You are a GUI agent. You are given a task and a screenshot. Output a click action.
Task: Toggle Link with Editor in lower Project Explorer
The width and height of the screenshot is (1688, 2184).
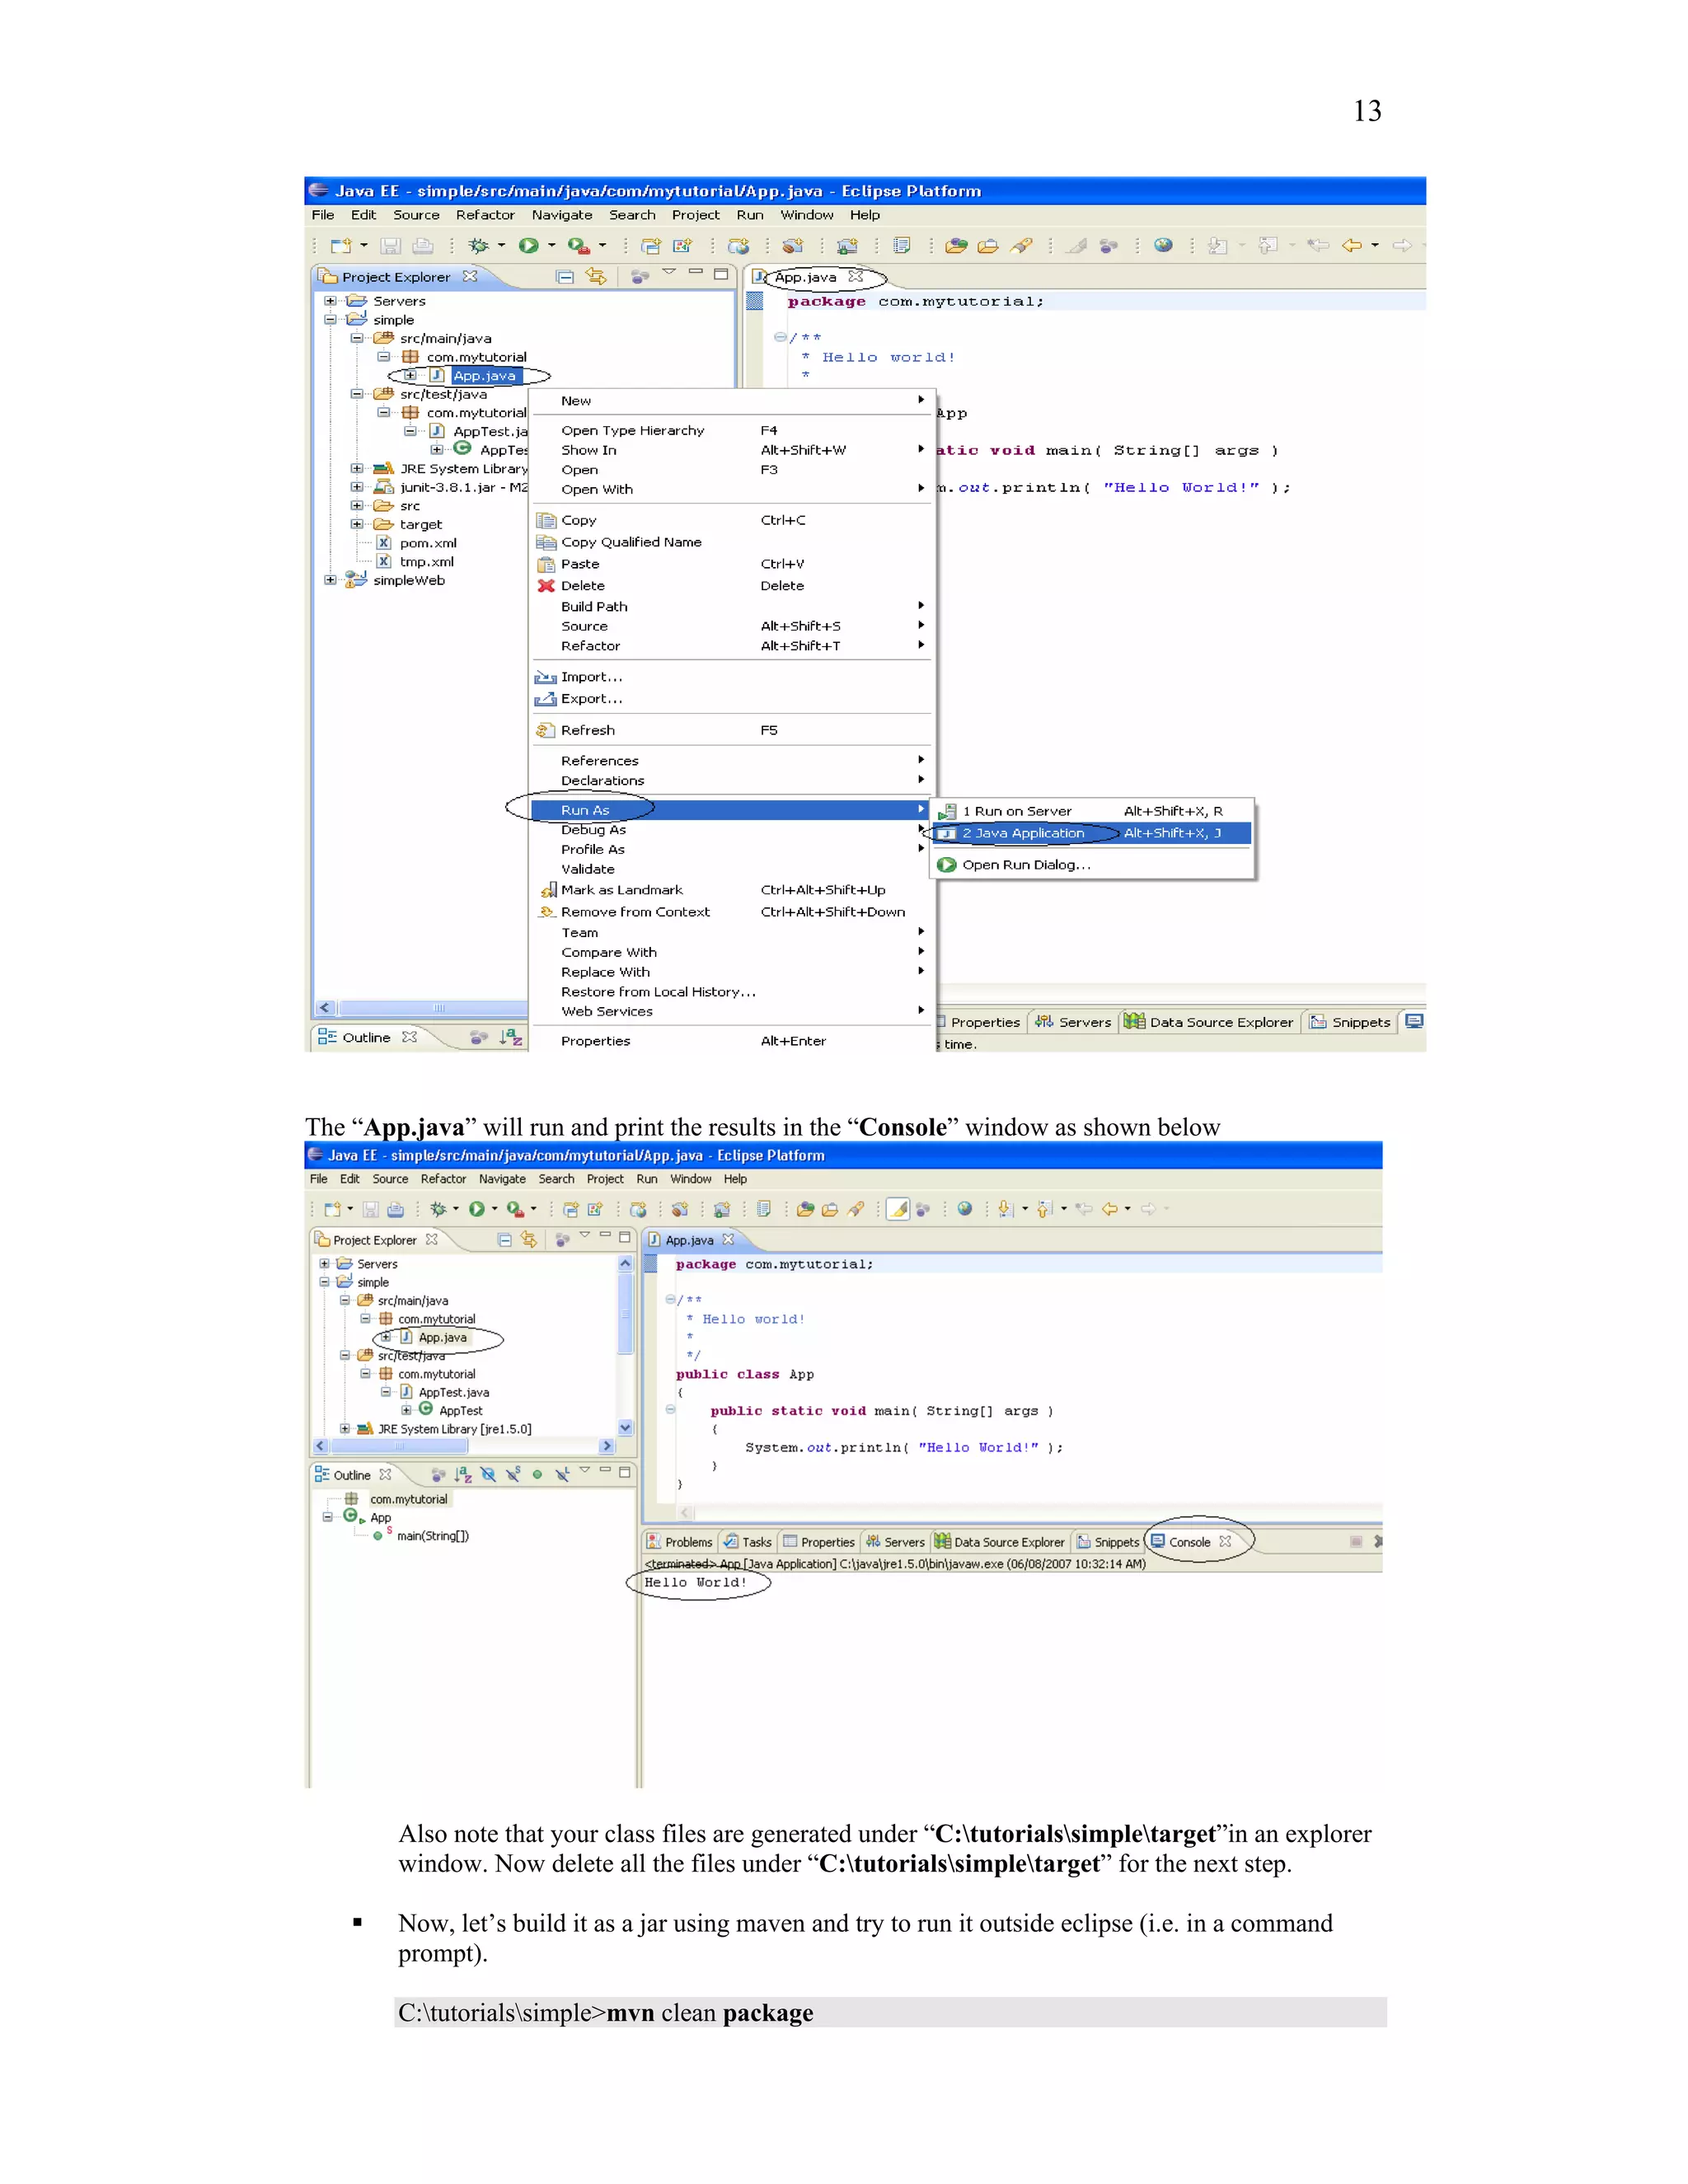529,1240
